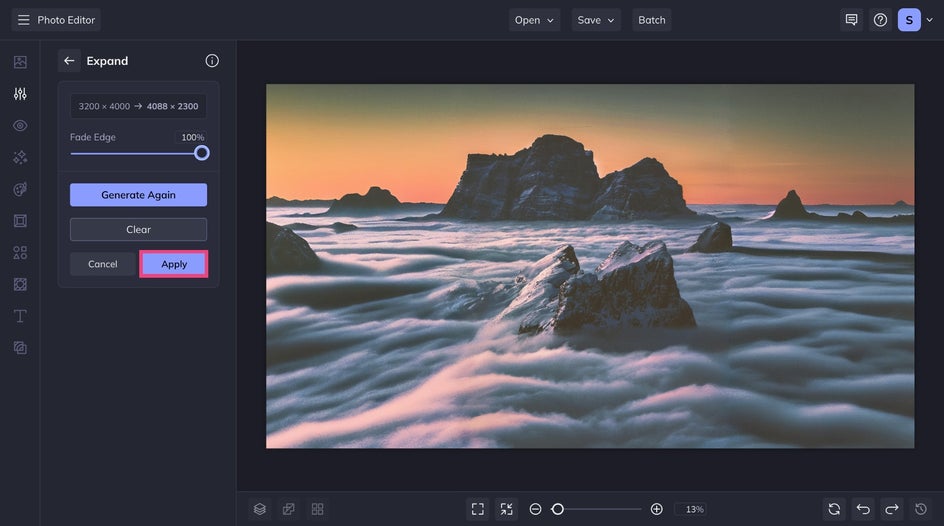Open the Overlays sidebar icon
This screenshot has width=944, height=526.
tap(20, 284)
